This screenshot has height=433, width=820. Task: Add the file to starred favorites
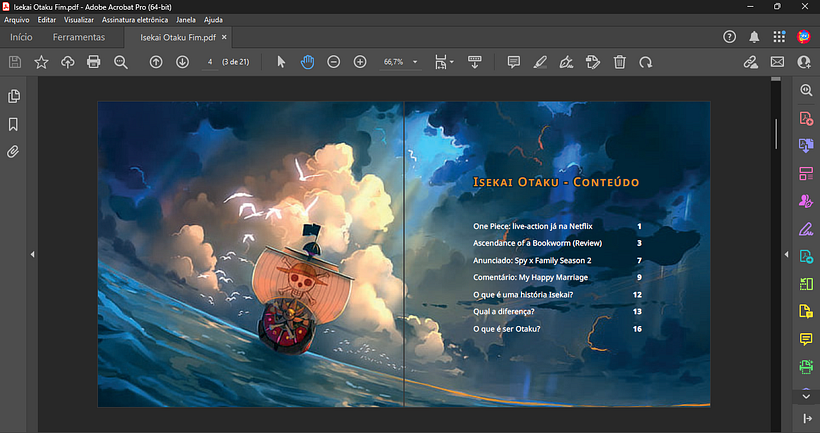(41, 62)
